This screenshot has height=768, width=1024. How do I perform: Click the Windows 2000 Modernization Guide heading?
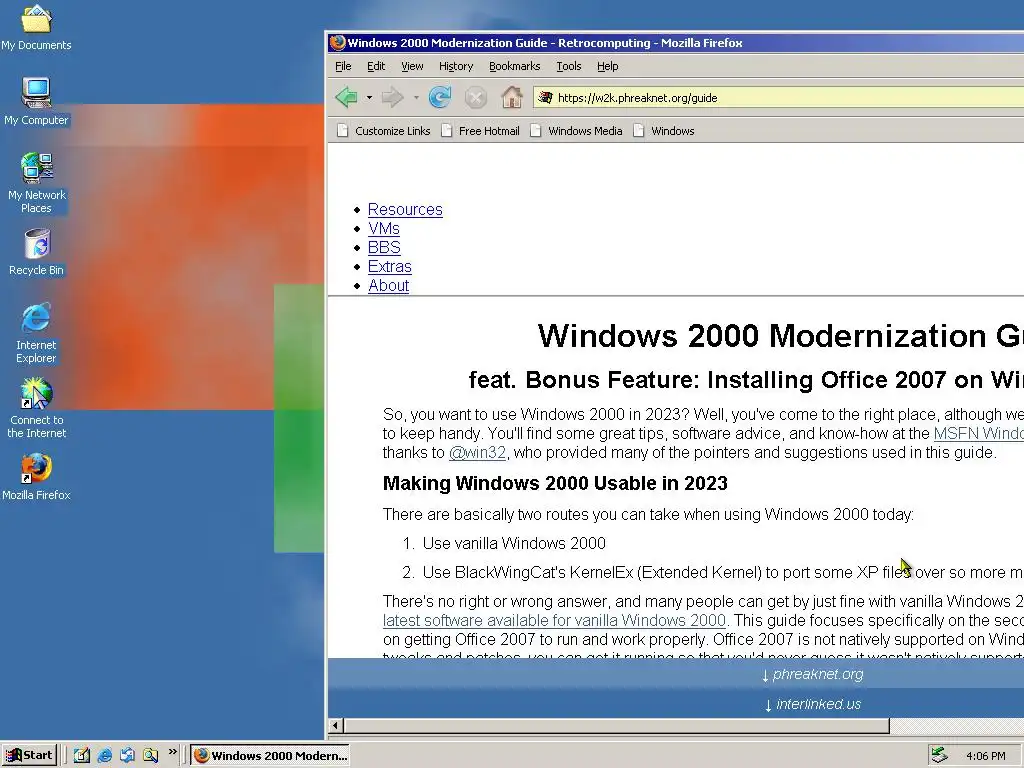(x=780, y=336)
